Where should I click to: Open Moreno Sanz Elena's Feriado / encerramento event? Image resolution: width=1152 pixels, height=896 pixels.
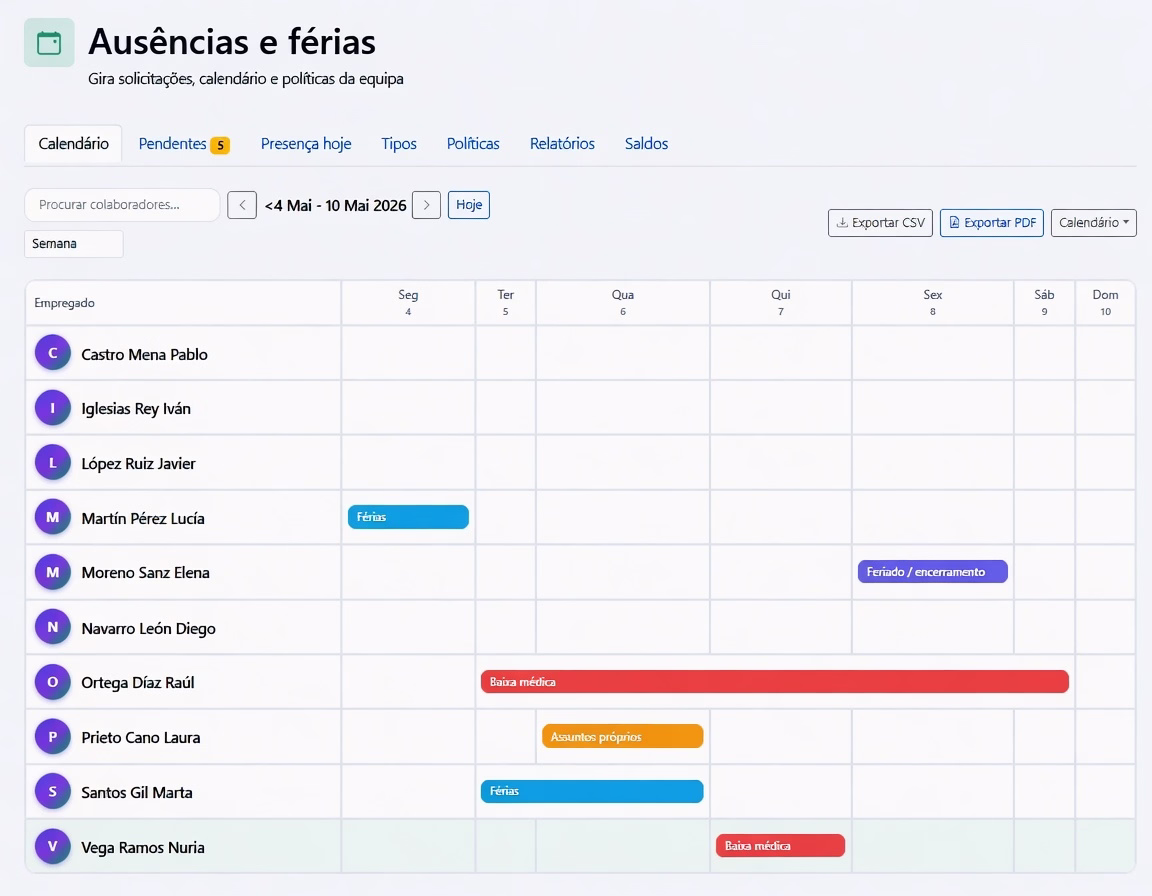pyautogui.click(x=932, y=571)
